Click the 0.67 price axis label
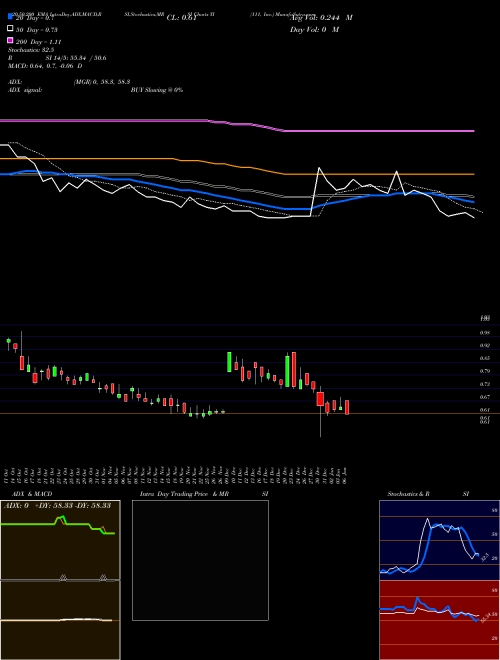The height and width of the screenshot is (660, 500). pyautogui.click(x=484, y=397)
